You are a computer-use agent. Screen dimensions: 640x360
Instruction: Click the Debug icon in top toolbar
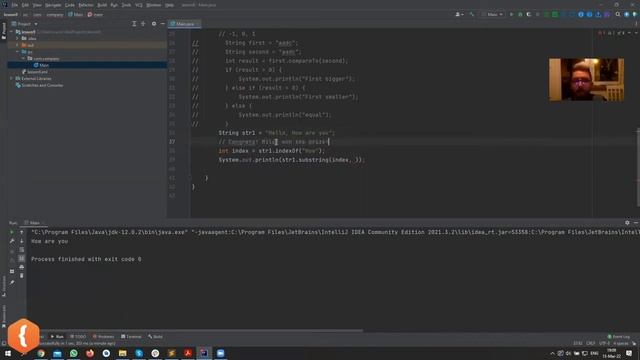(520, 14)
